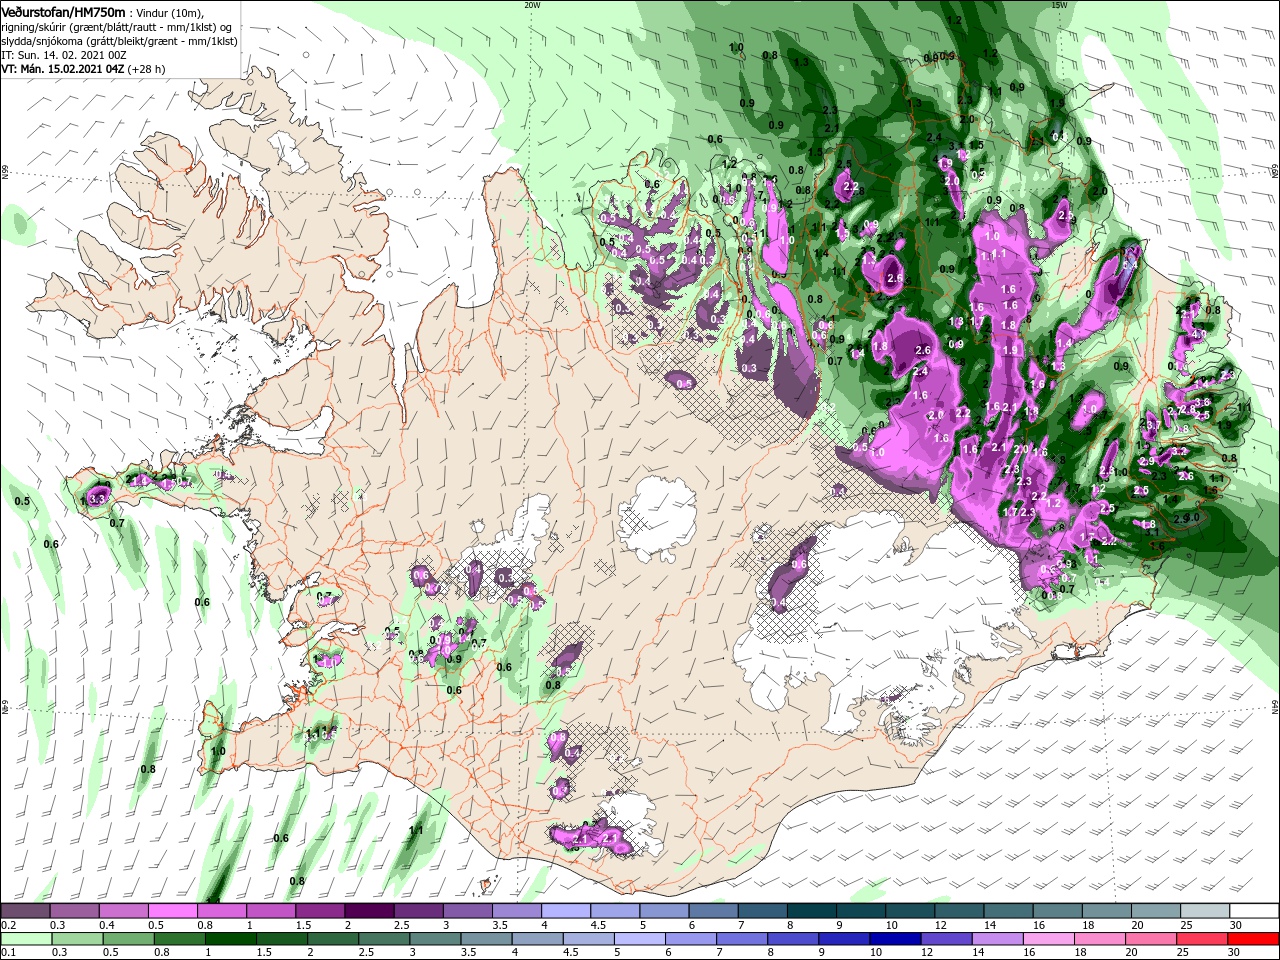Viewport: 1280px width, 960px height.
Task: Click the '18' label under upper scale
Action: coord(1090,925)
